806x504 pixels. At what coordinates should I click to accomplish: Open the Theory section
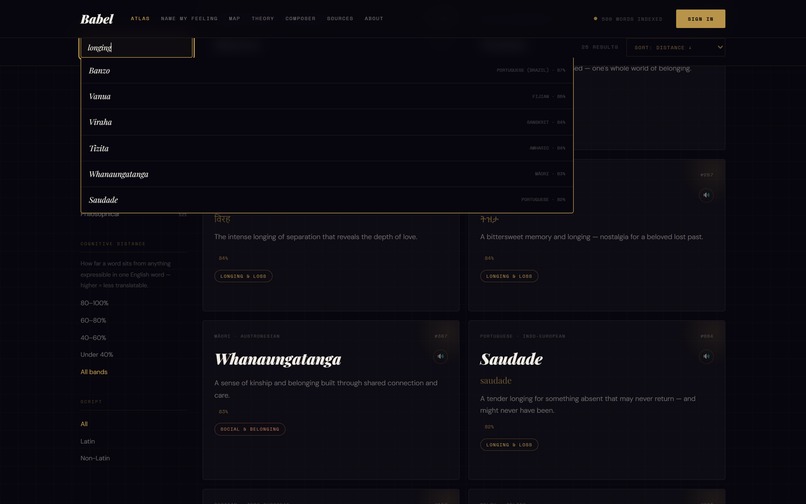point(263,19)
